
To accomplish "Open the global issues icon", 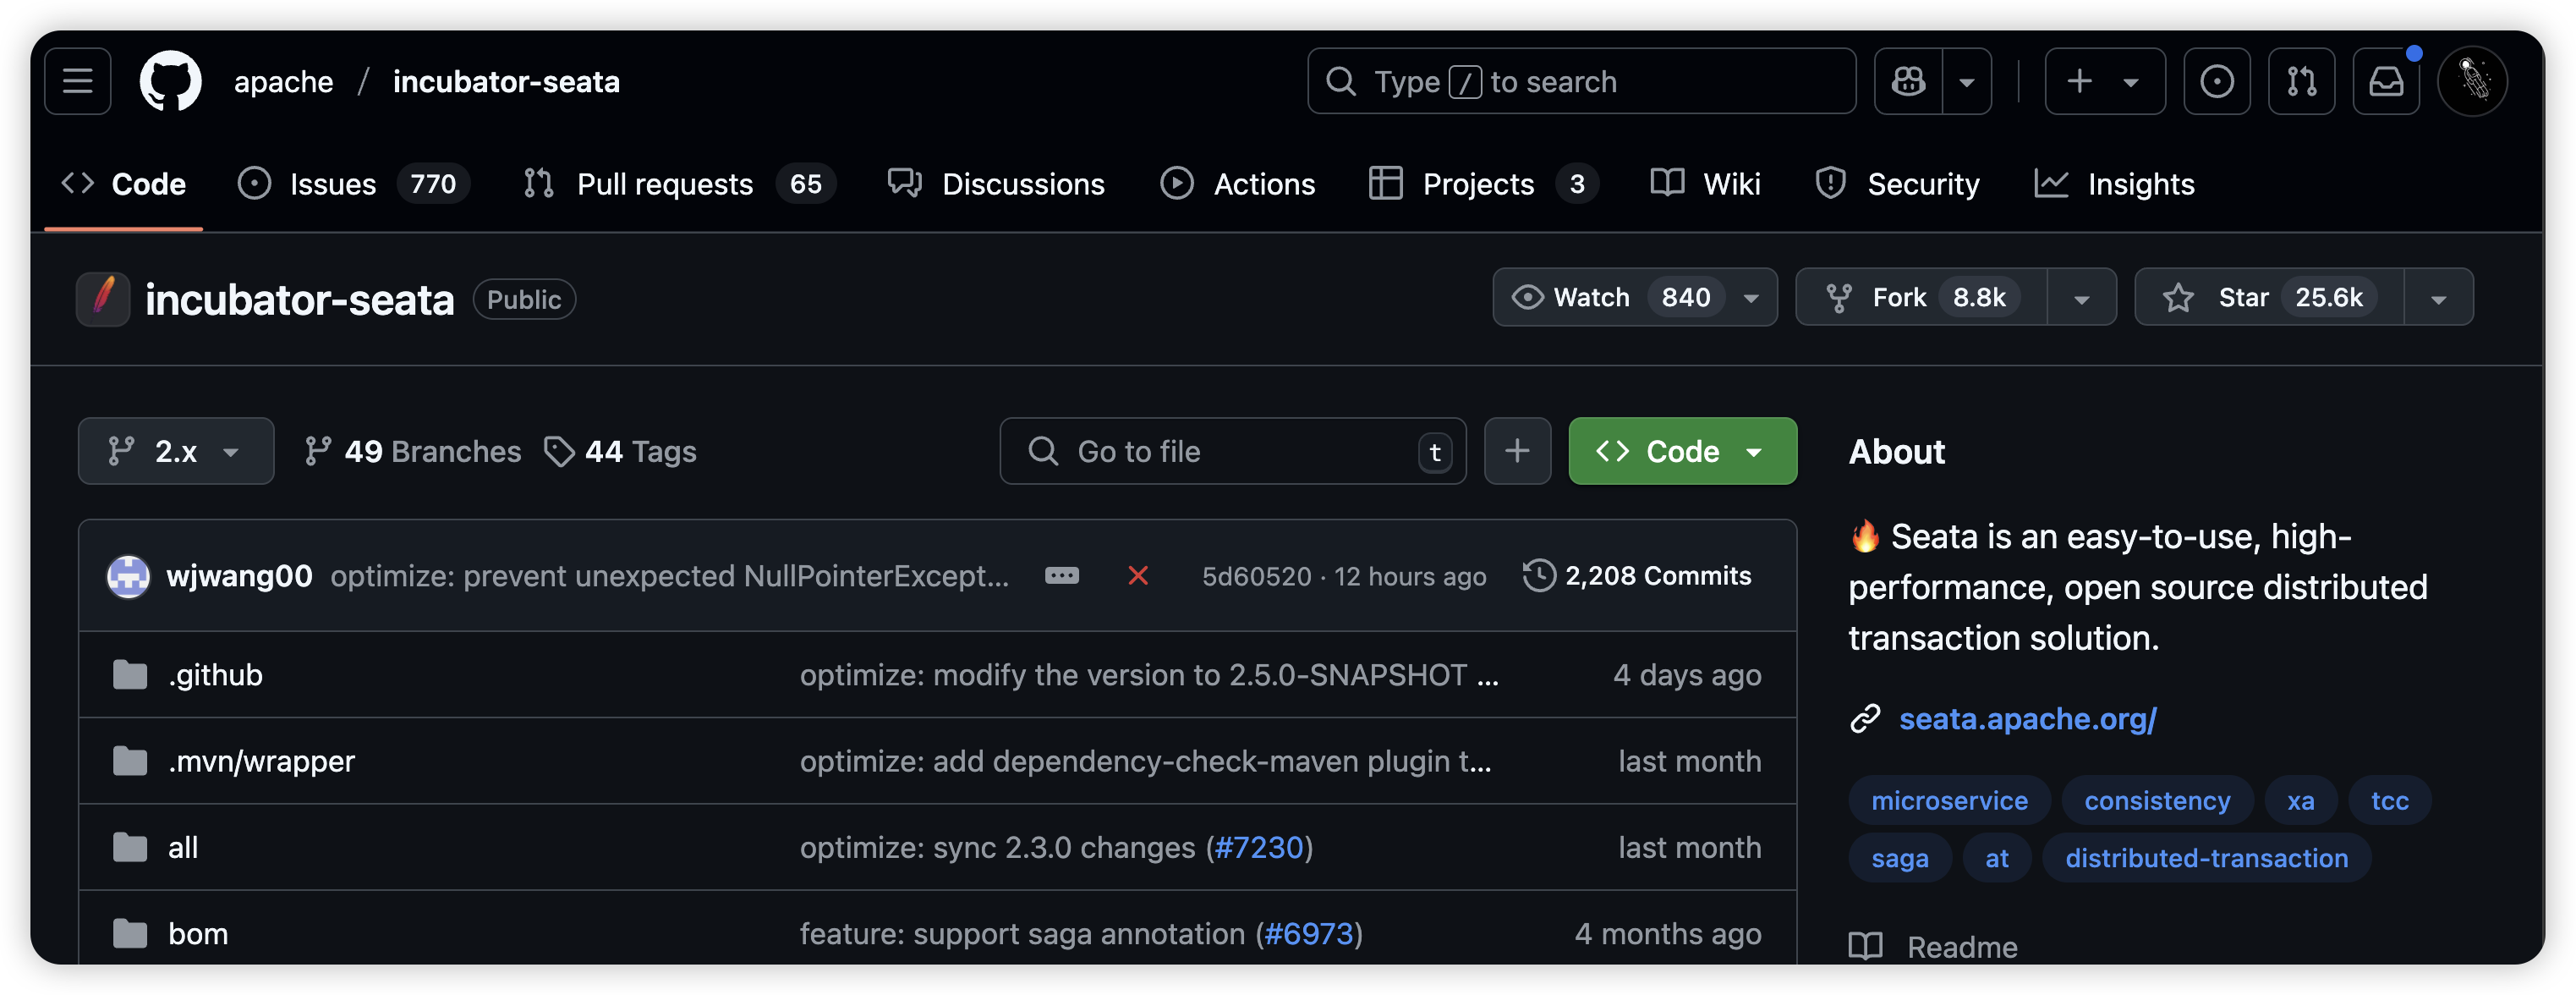I will point(2216,81).
